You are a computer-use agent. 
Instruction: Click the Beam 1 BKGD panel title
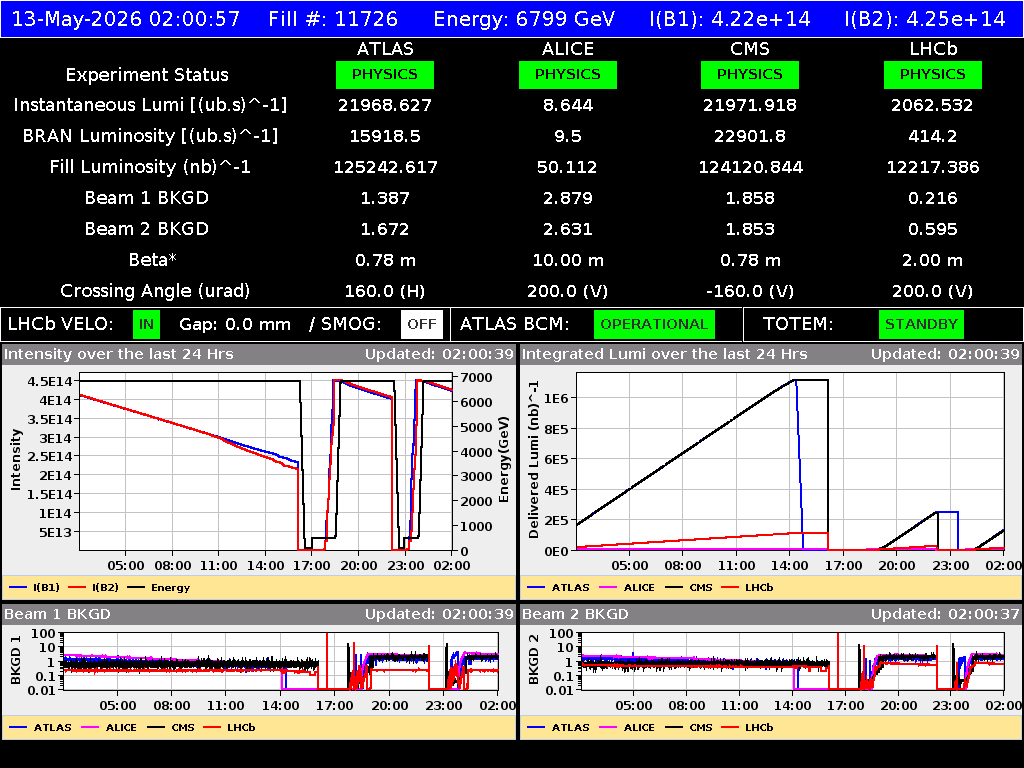[x=57, y=614]
